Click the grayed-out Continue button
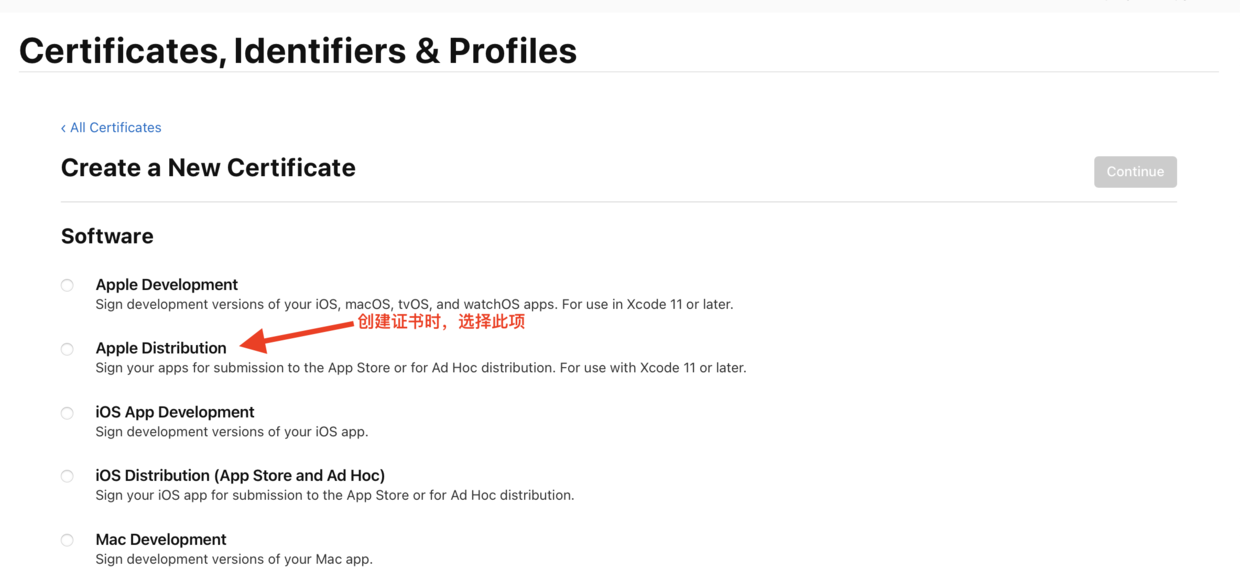This screenshot has width=1240, height=580. pyautogui.click(x=1135, y=172)
